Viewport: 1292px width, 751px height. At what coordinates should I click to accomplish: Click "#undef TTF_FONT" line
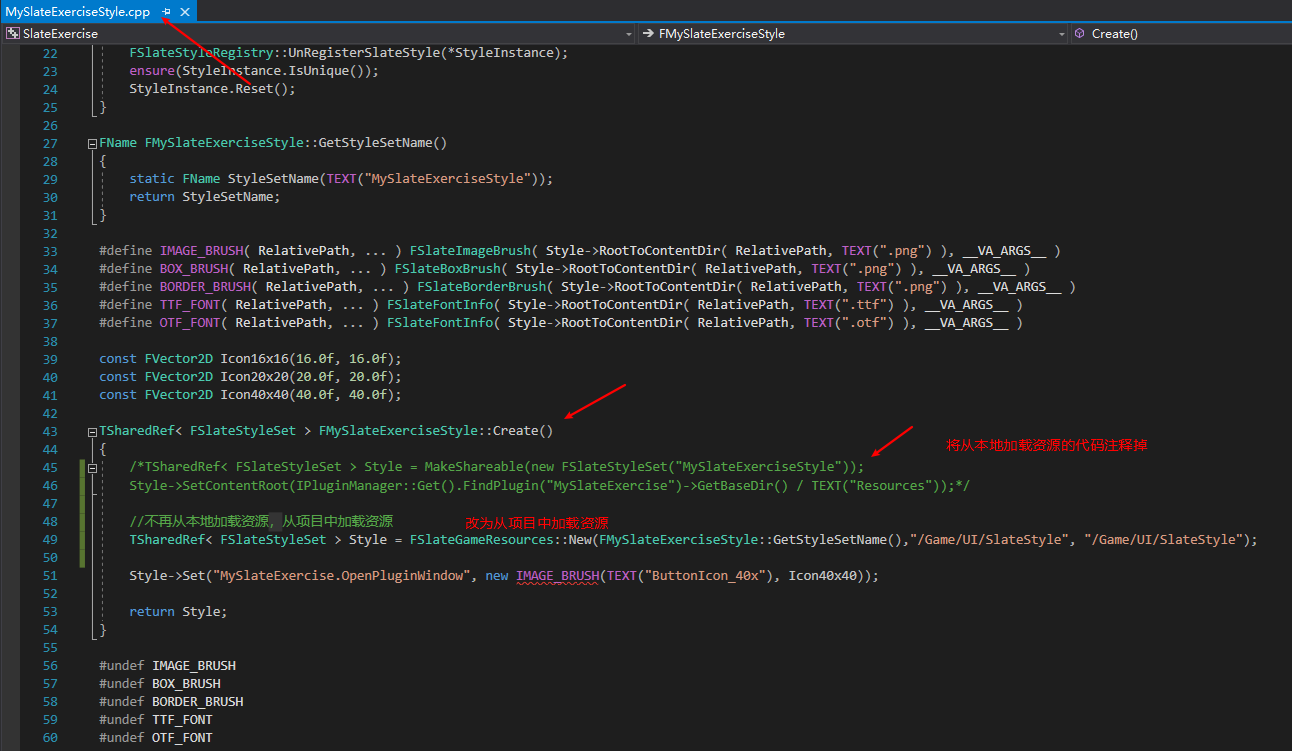pyautogui.click(x=156, y=719)
